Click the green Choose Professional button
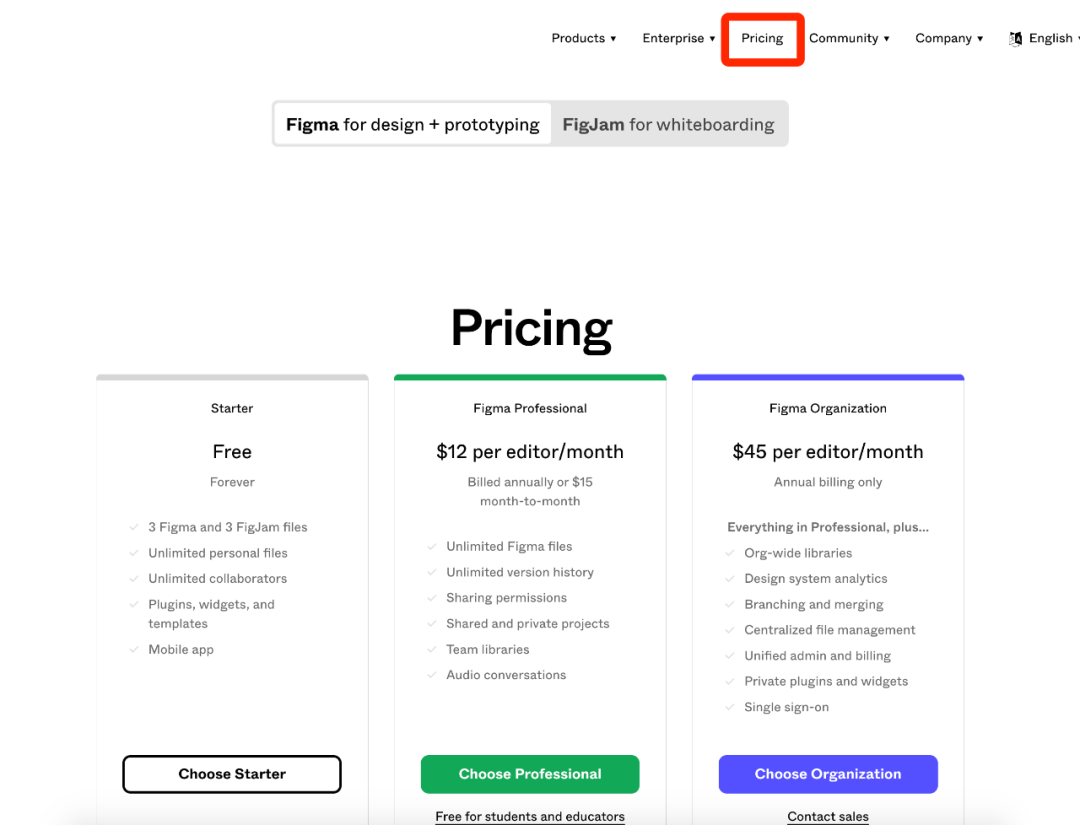Viewport: 1080px width, 825px height. [x=530, y=774]
